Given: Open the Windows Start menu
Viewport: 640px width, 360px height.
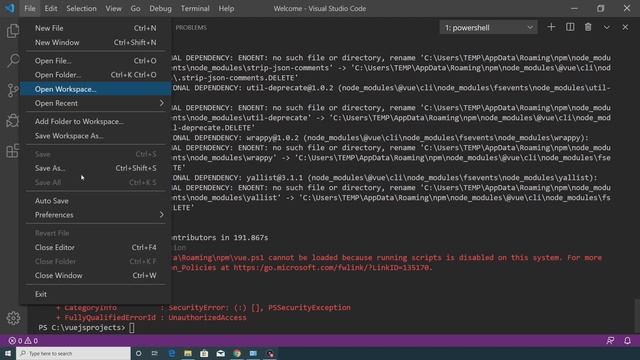Looking at the screenshot, I should (x=8, y=353).
